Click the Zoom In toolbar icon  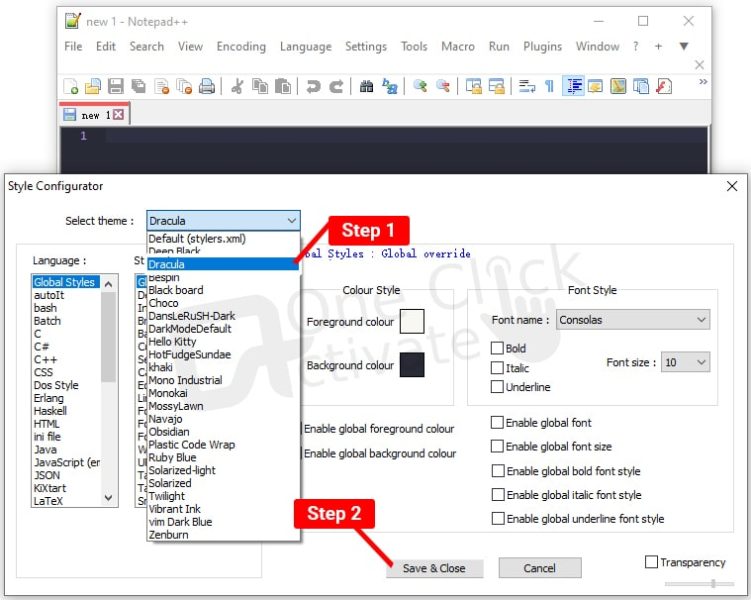pos(420,86)
